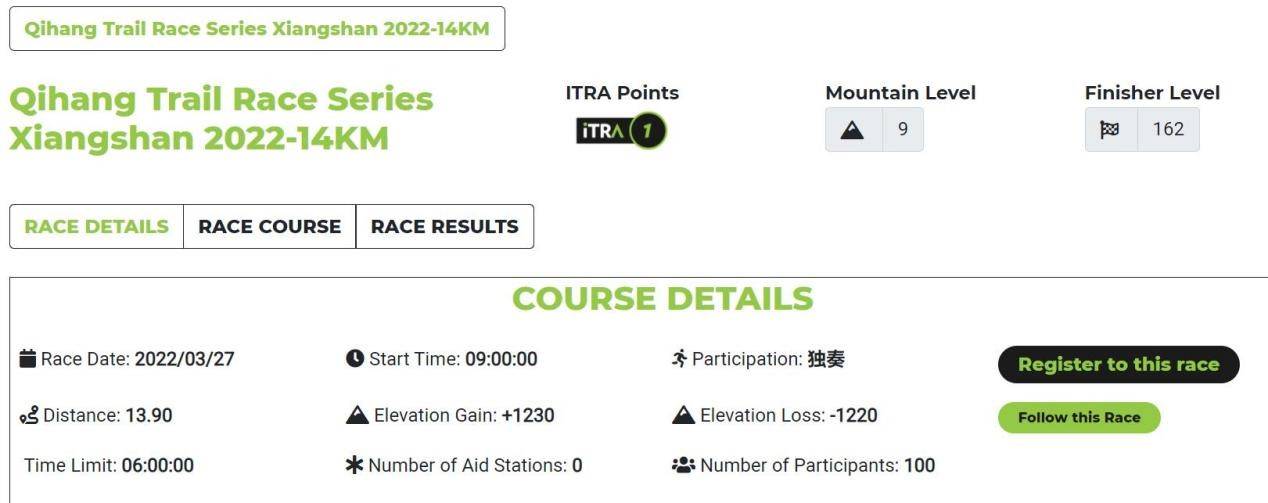Click the mountain icon beside Elevation Loss
Image resolution: width=1268 pixels, height=503 pixels.
(x=683, y=415)
